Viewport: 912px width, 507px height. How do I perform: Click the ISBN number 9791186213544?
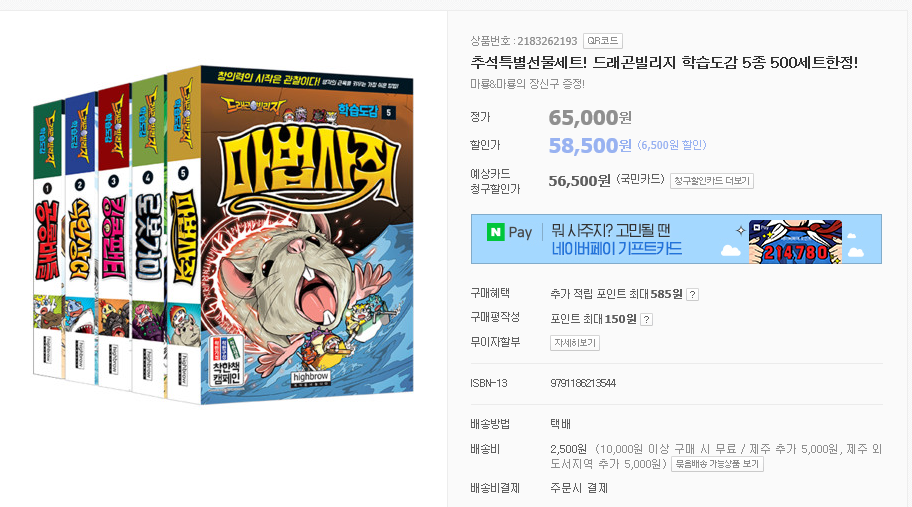pyautogui.click(x=583, y=383)
